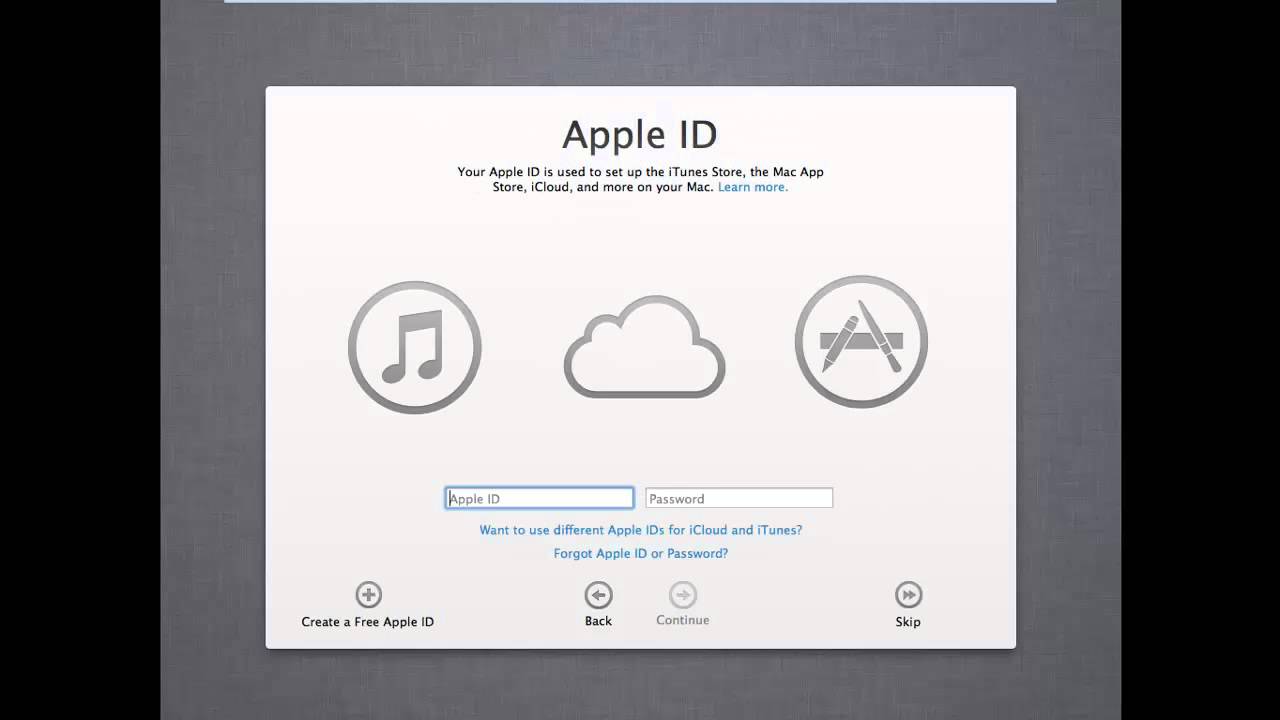Open the Learn more link

(753, 187)
